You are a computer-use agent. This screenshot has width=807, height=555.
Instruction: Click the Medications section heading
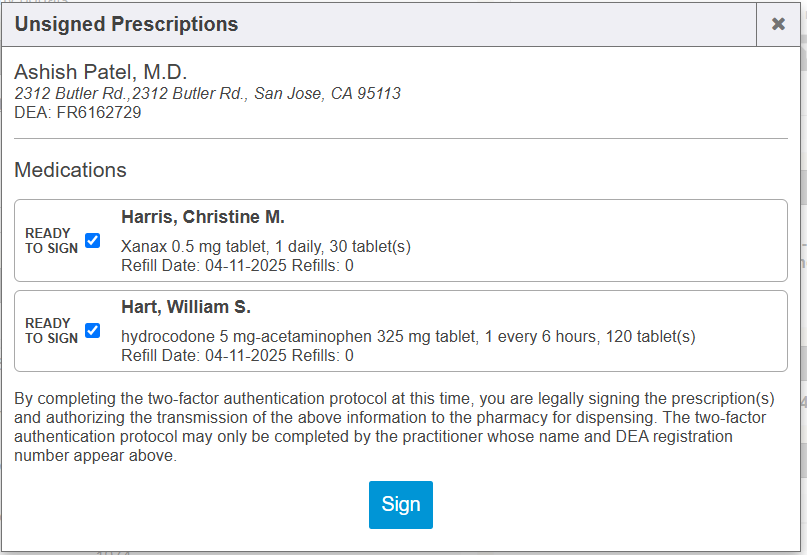[x=70, y=170]
